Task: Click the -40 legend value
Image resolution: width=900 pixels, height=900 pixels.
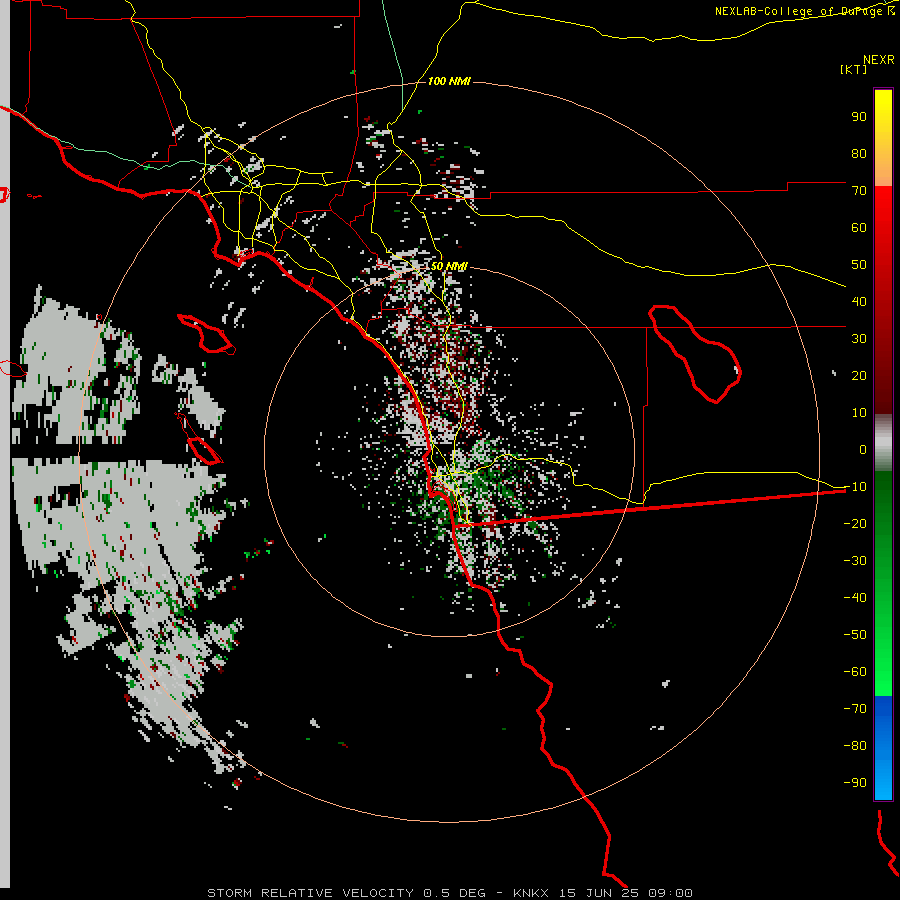Action: click(855, 598)
